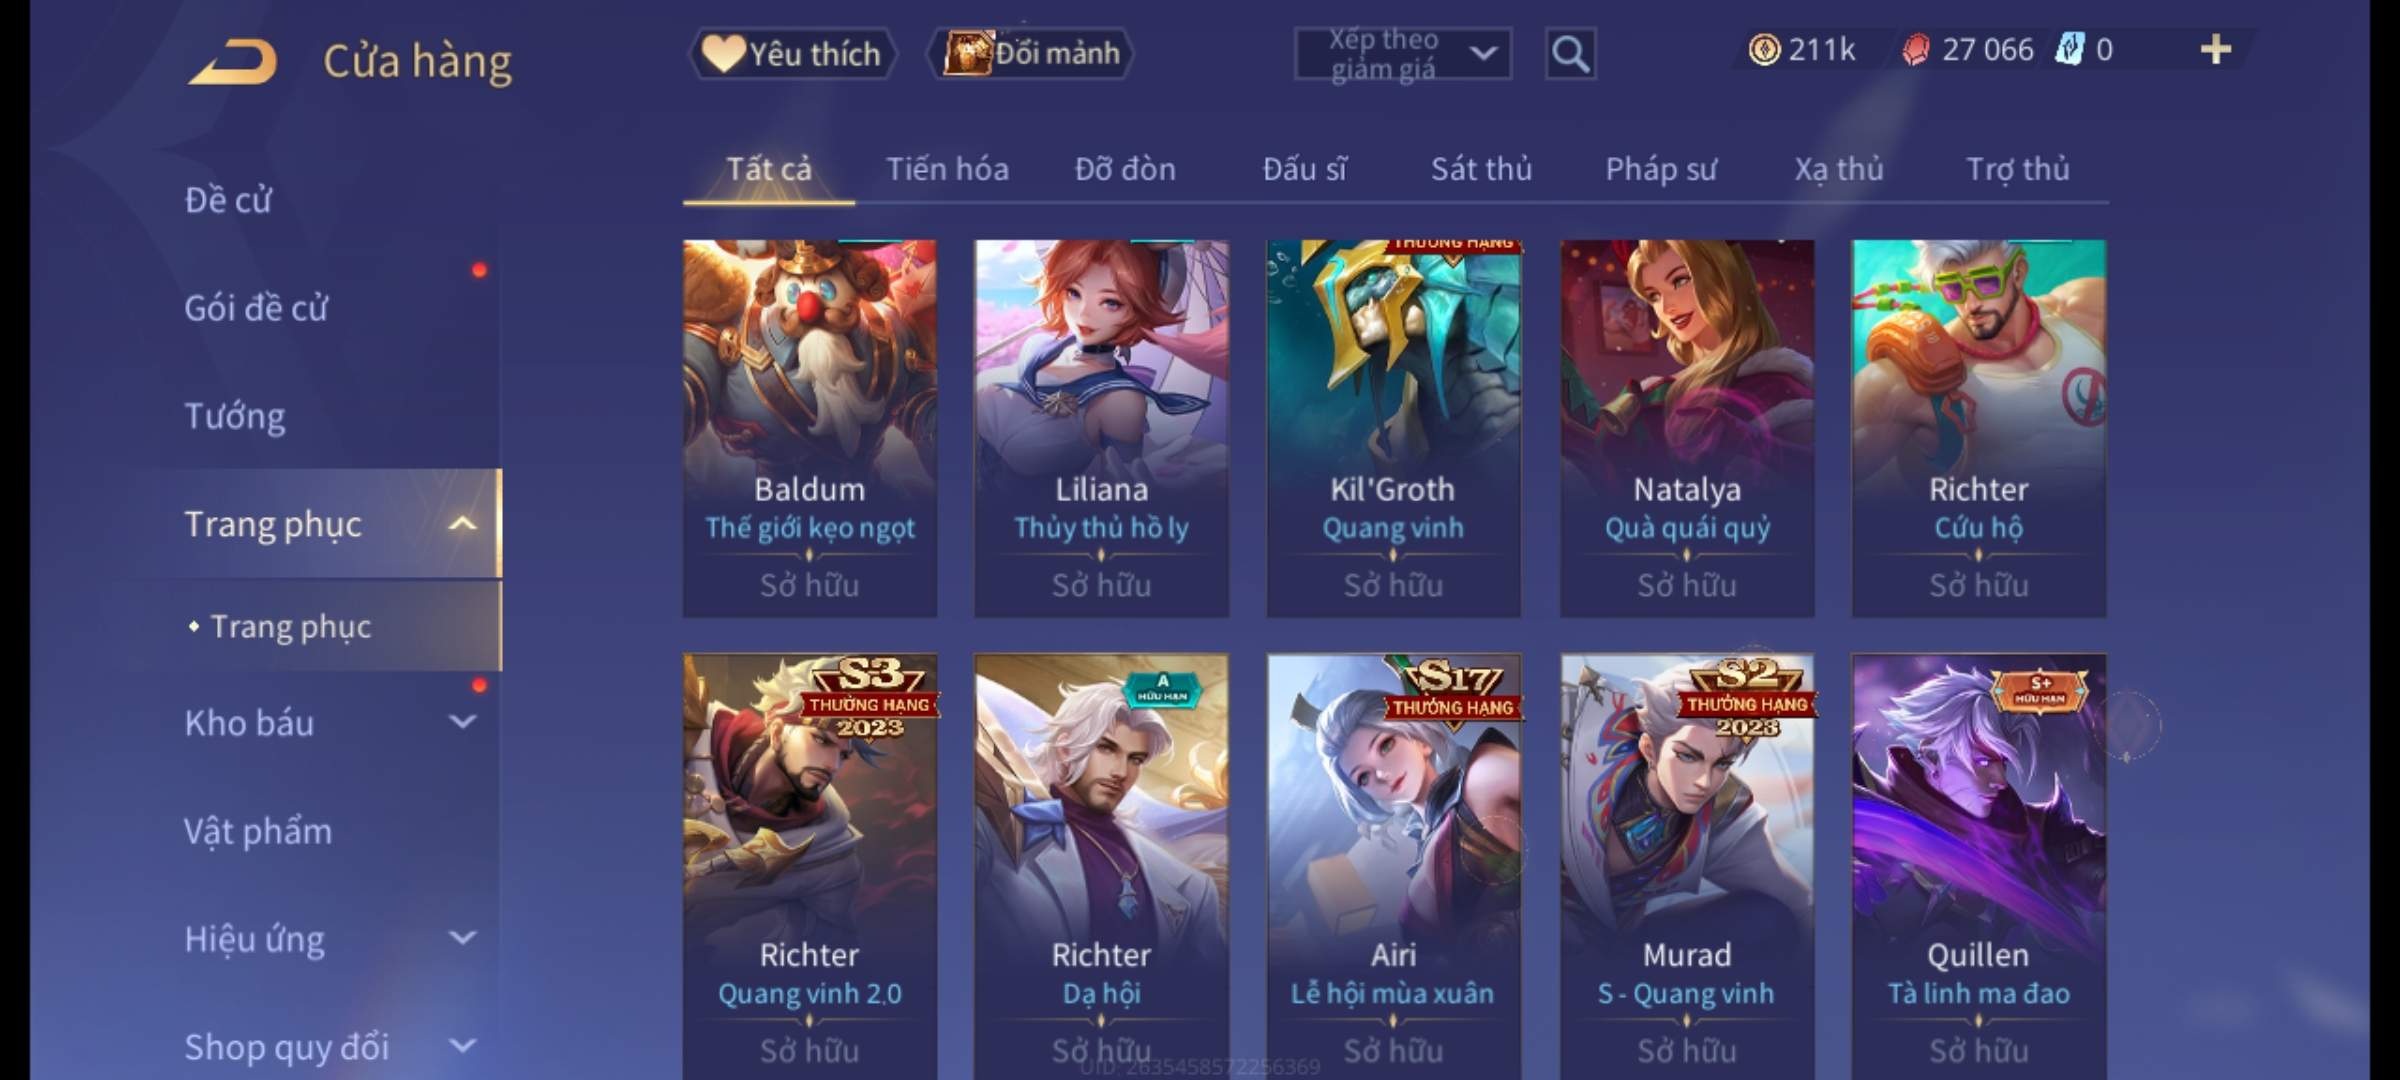
Task: Tap the plus icon to add currency
Action: 2216,49
